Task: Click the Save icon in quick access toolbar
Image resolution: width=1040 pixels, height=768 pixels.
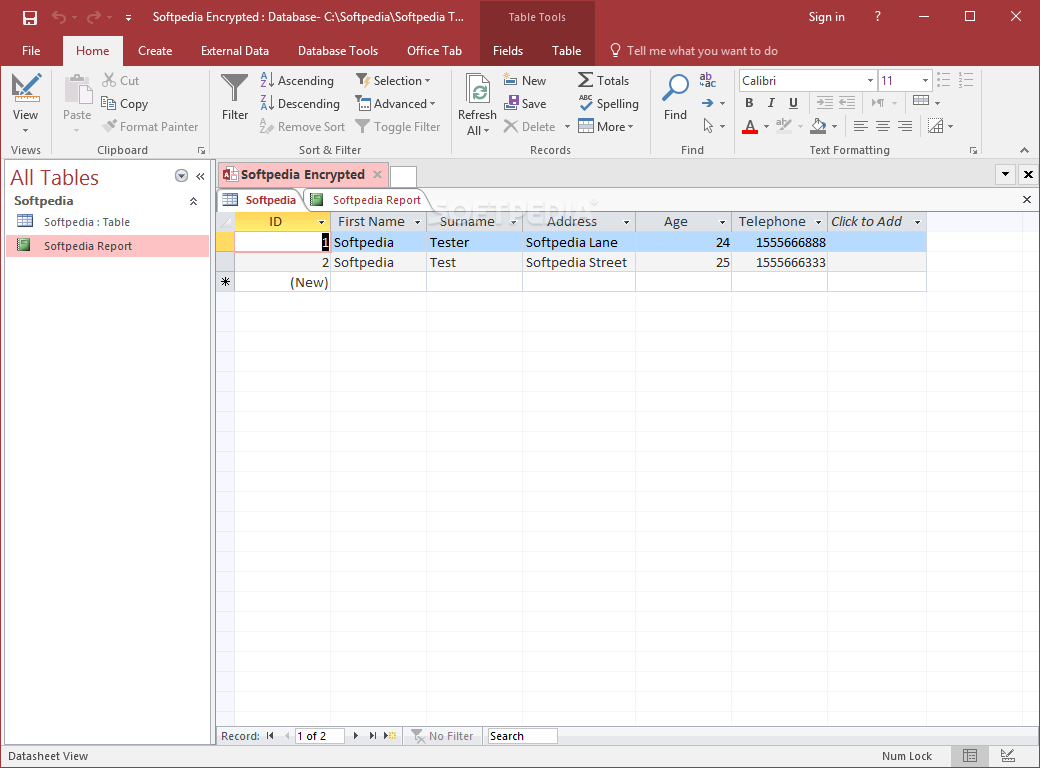Action: coord(30,17)
